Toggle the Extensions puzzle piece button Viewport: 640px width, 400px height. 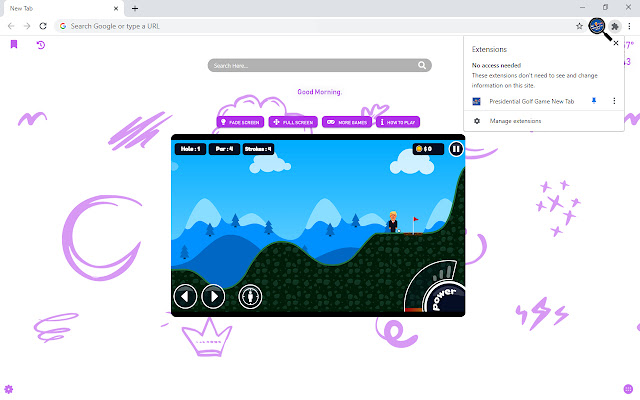(x=615, y=26)
